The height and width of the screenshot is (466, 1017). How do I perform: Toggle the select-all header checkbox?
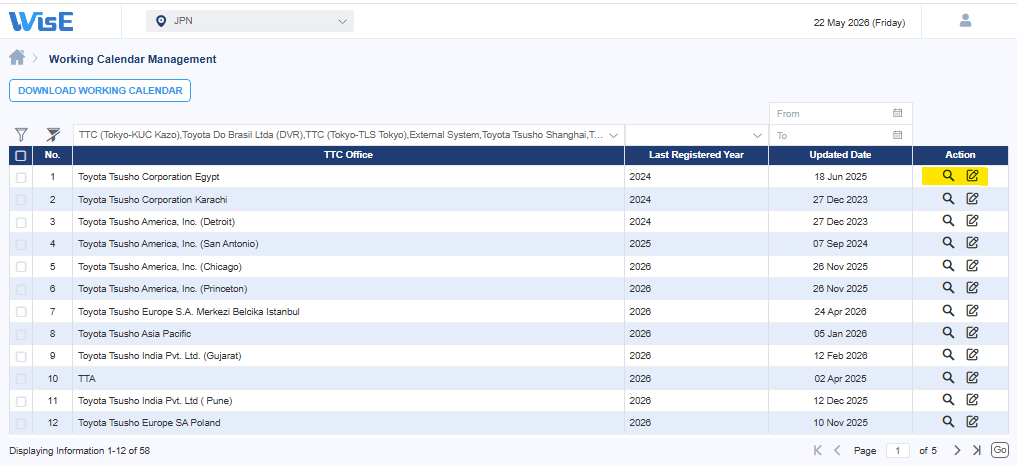coord(21,155)
